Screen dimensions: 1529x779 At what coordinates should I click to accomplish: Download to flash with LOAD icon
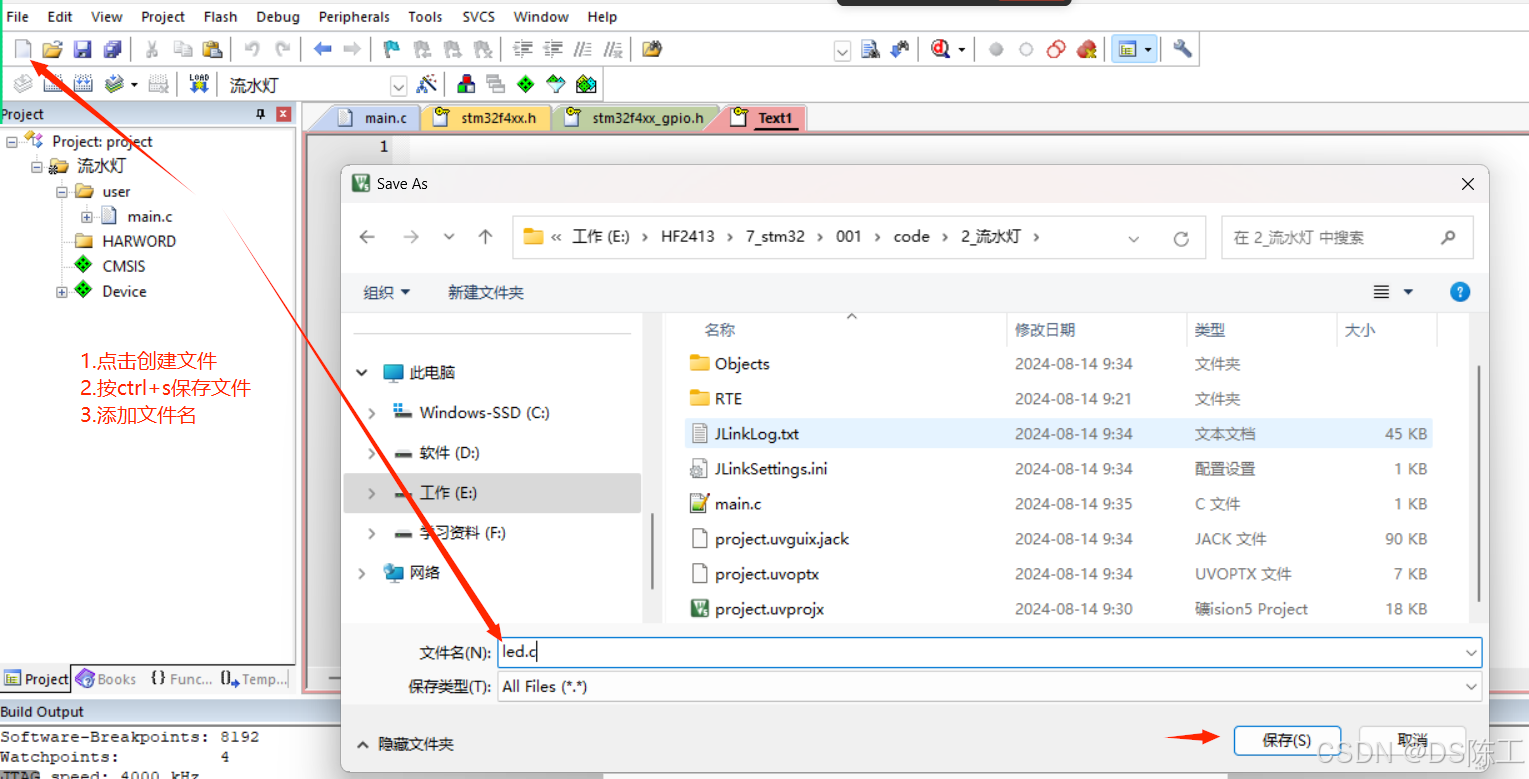click(198, 84)
